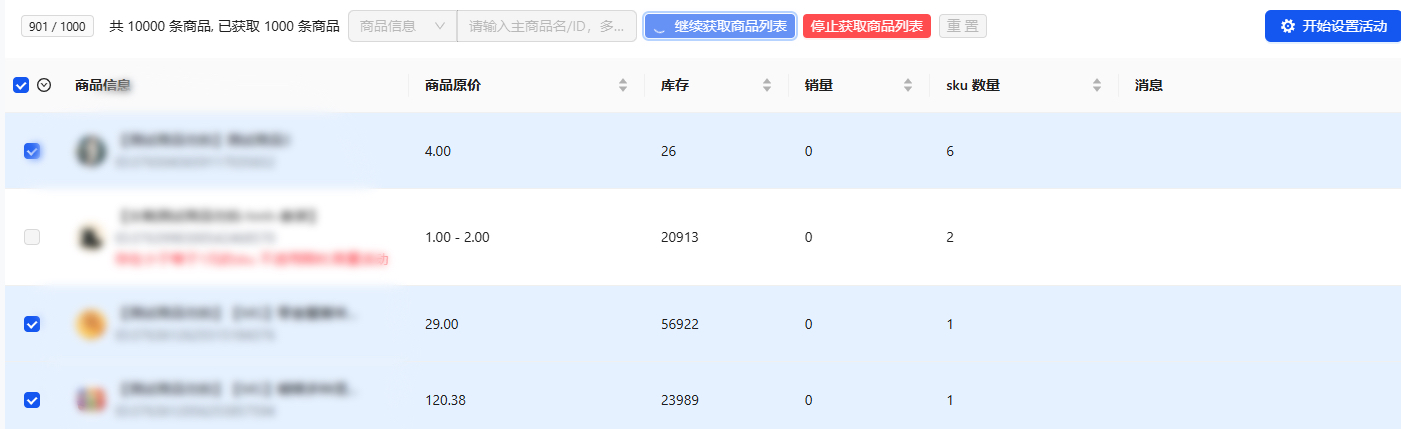Image resolution: width=1401 pixels, height=429 pixels.
Task: Sort by 库存 column arrows
Action: [767, 85]
